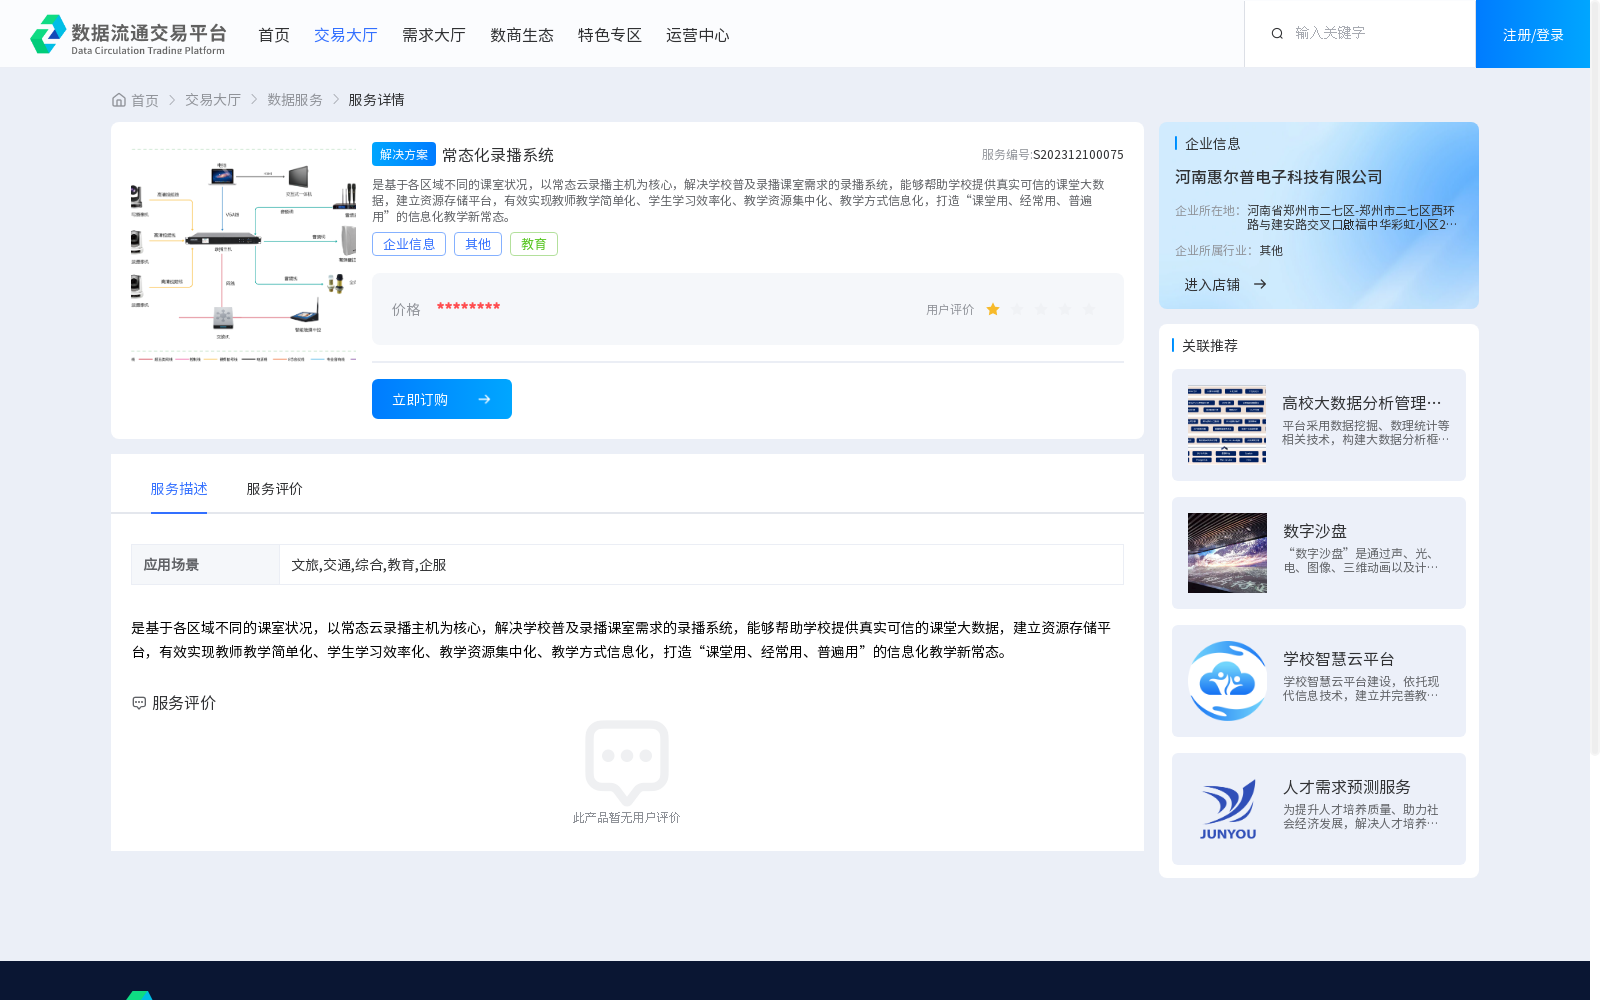Click the arrow icon beside 进入店铺
Viewport: 1600px width, 1000px height.
(x=1260, y=284)
